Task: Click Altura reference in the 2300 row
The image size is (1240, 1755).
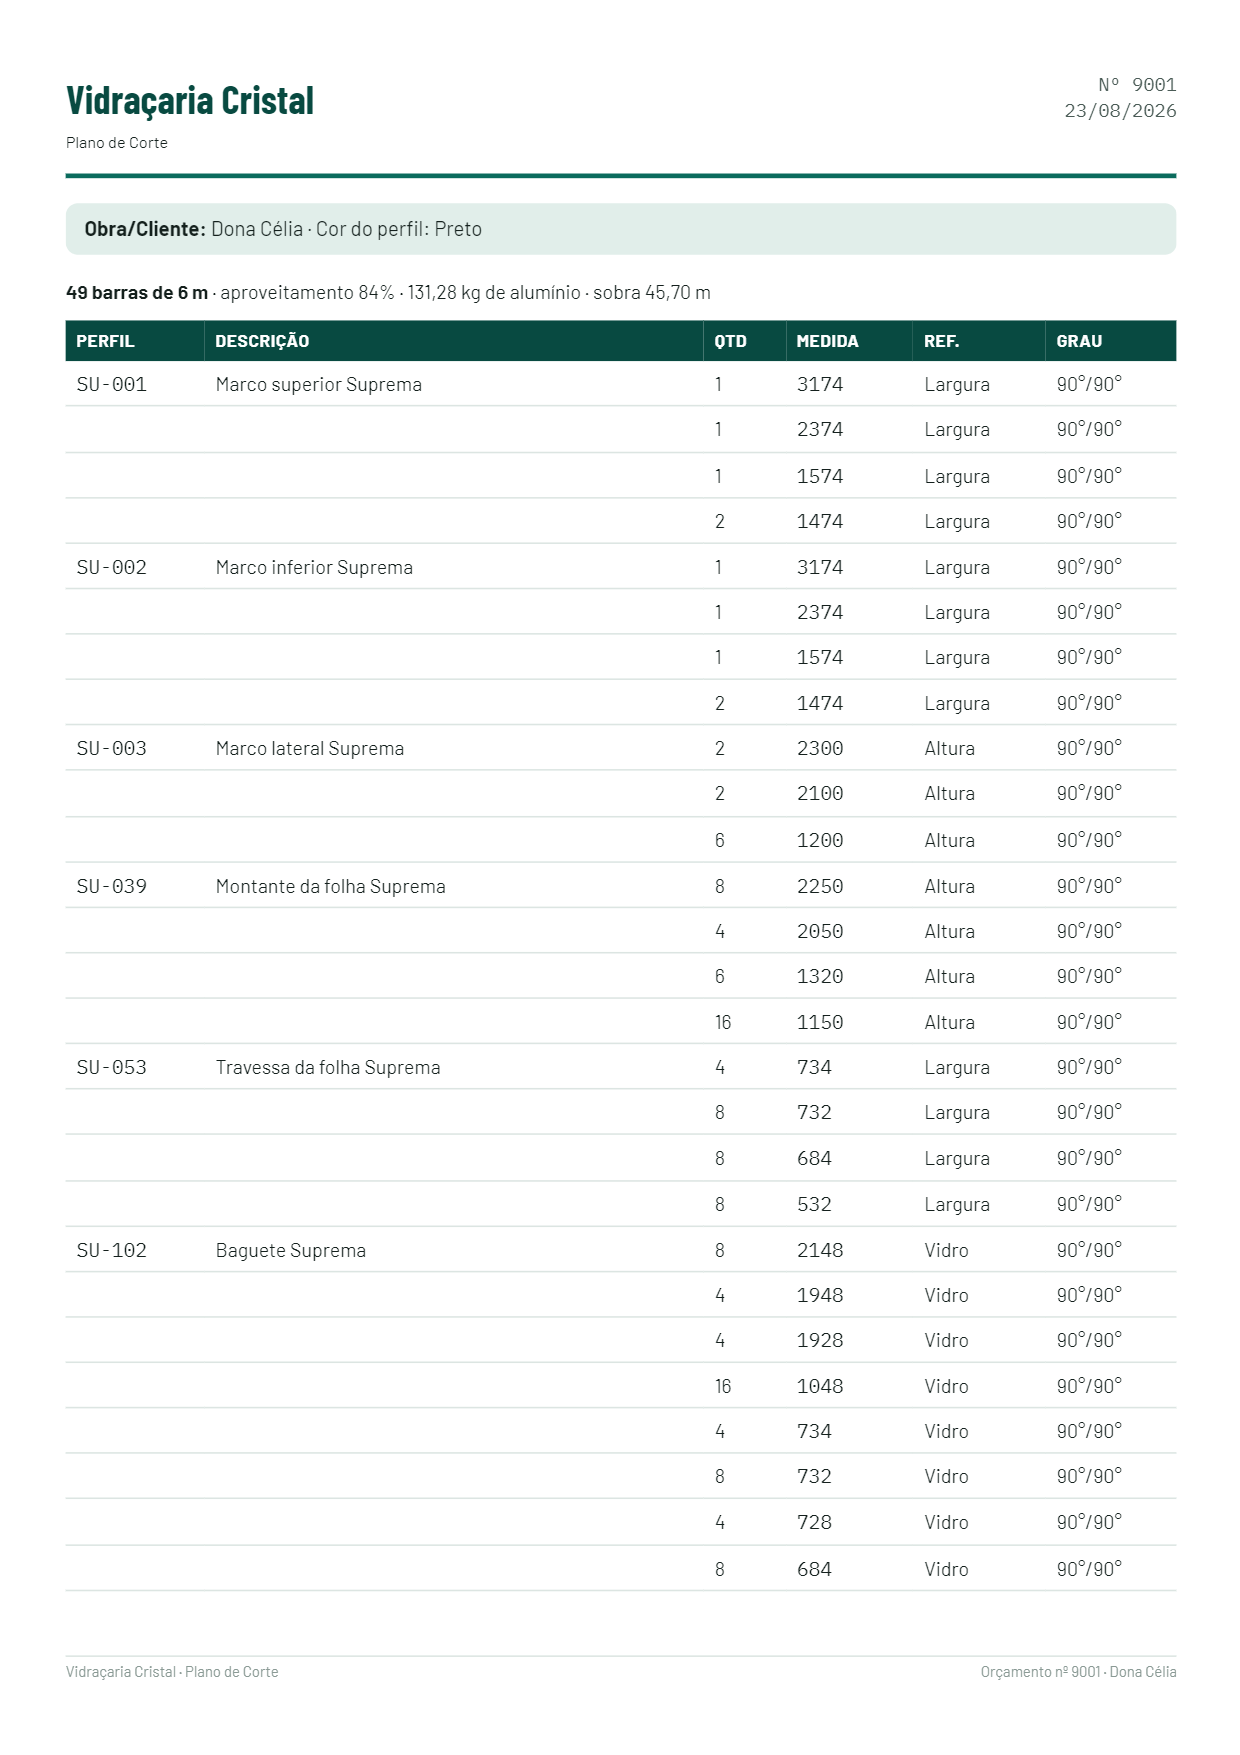Action: pos(949,748)
